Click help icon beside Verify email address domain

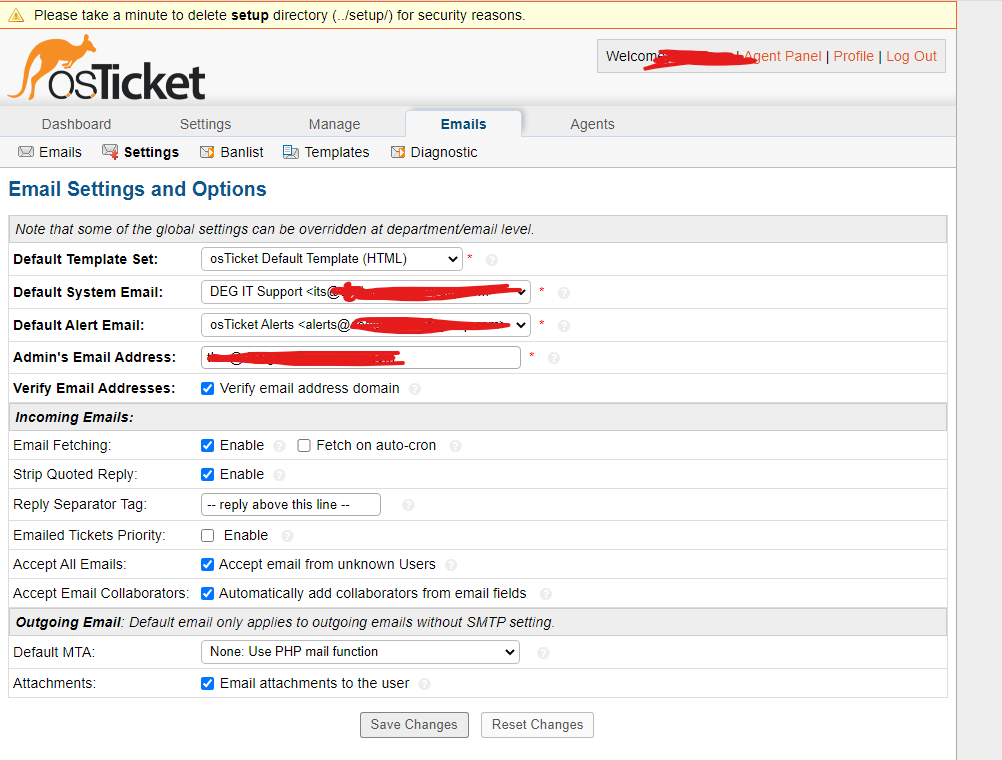(415, 389)
